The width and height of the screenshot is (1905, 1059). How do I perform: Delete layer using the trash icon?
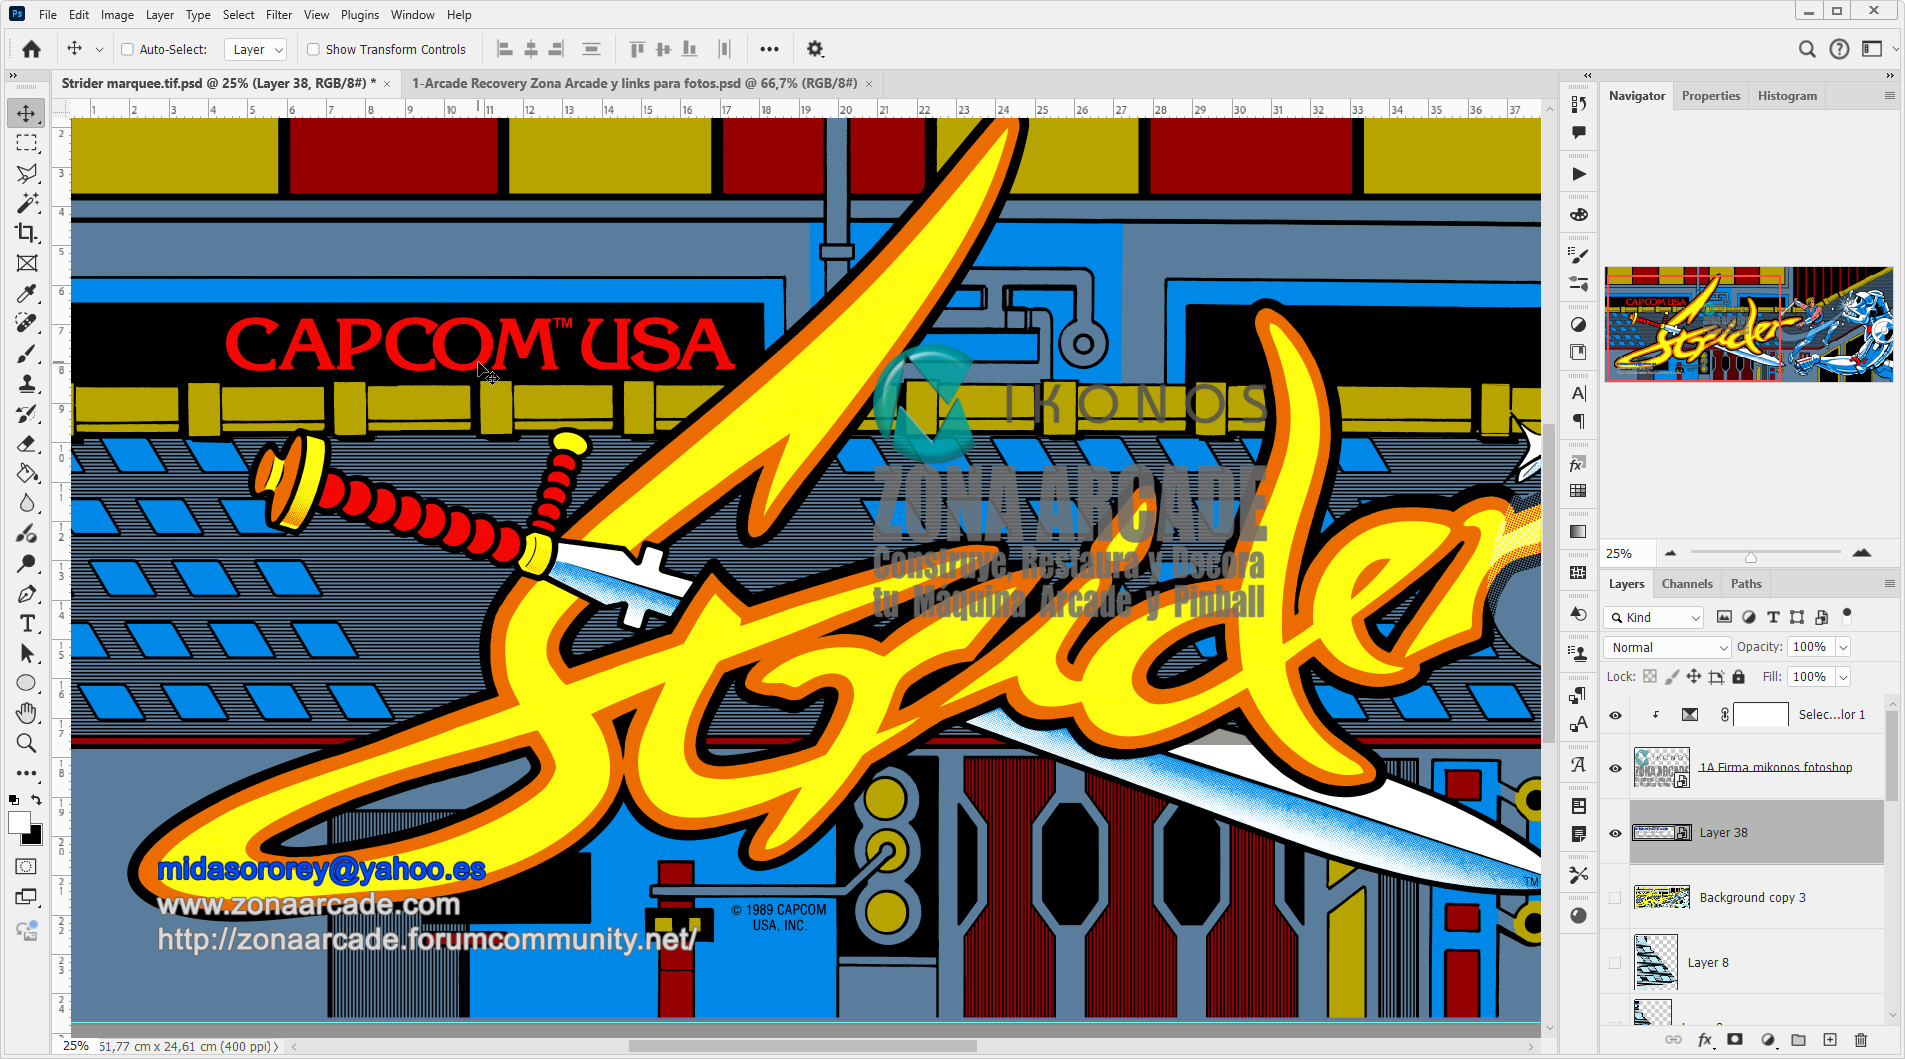coord(1860,1040)
